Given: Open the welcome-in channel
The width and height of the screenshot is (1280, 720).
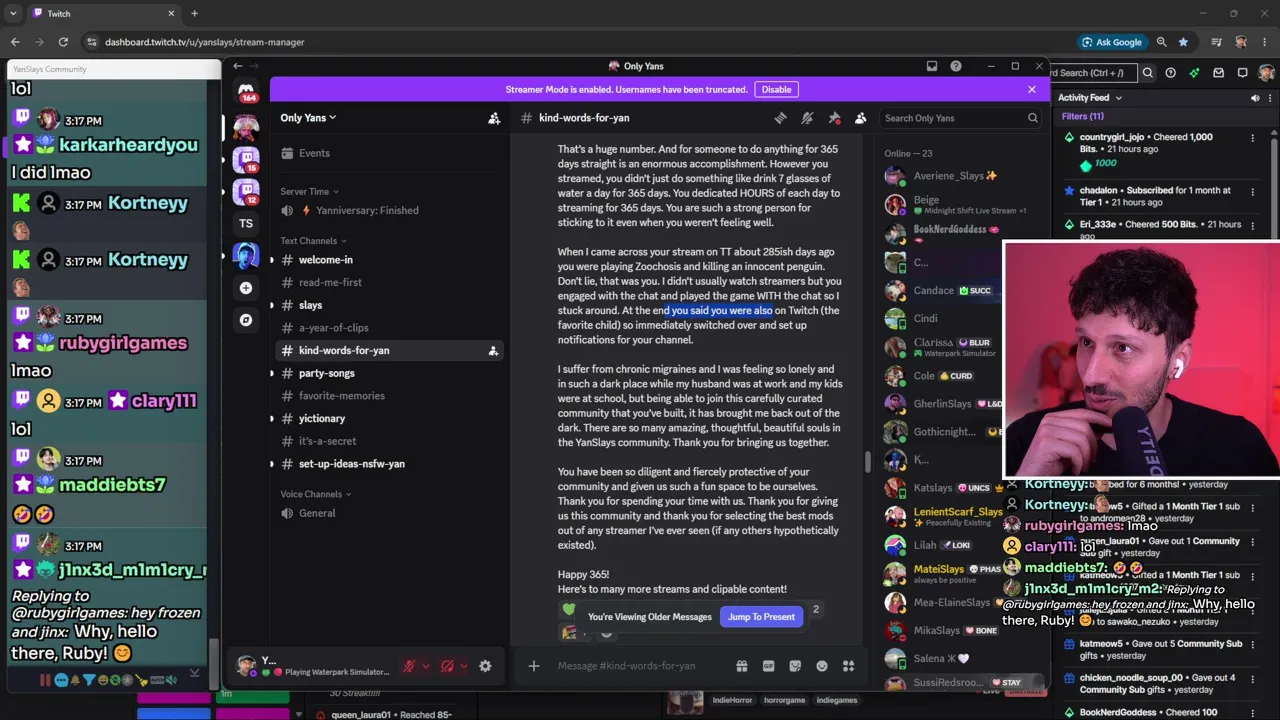Looking at the screenshot, I should [388, 260].
